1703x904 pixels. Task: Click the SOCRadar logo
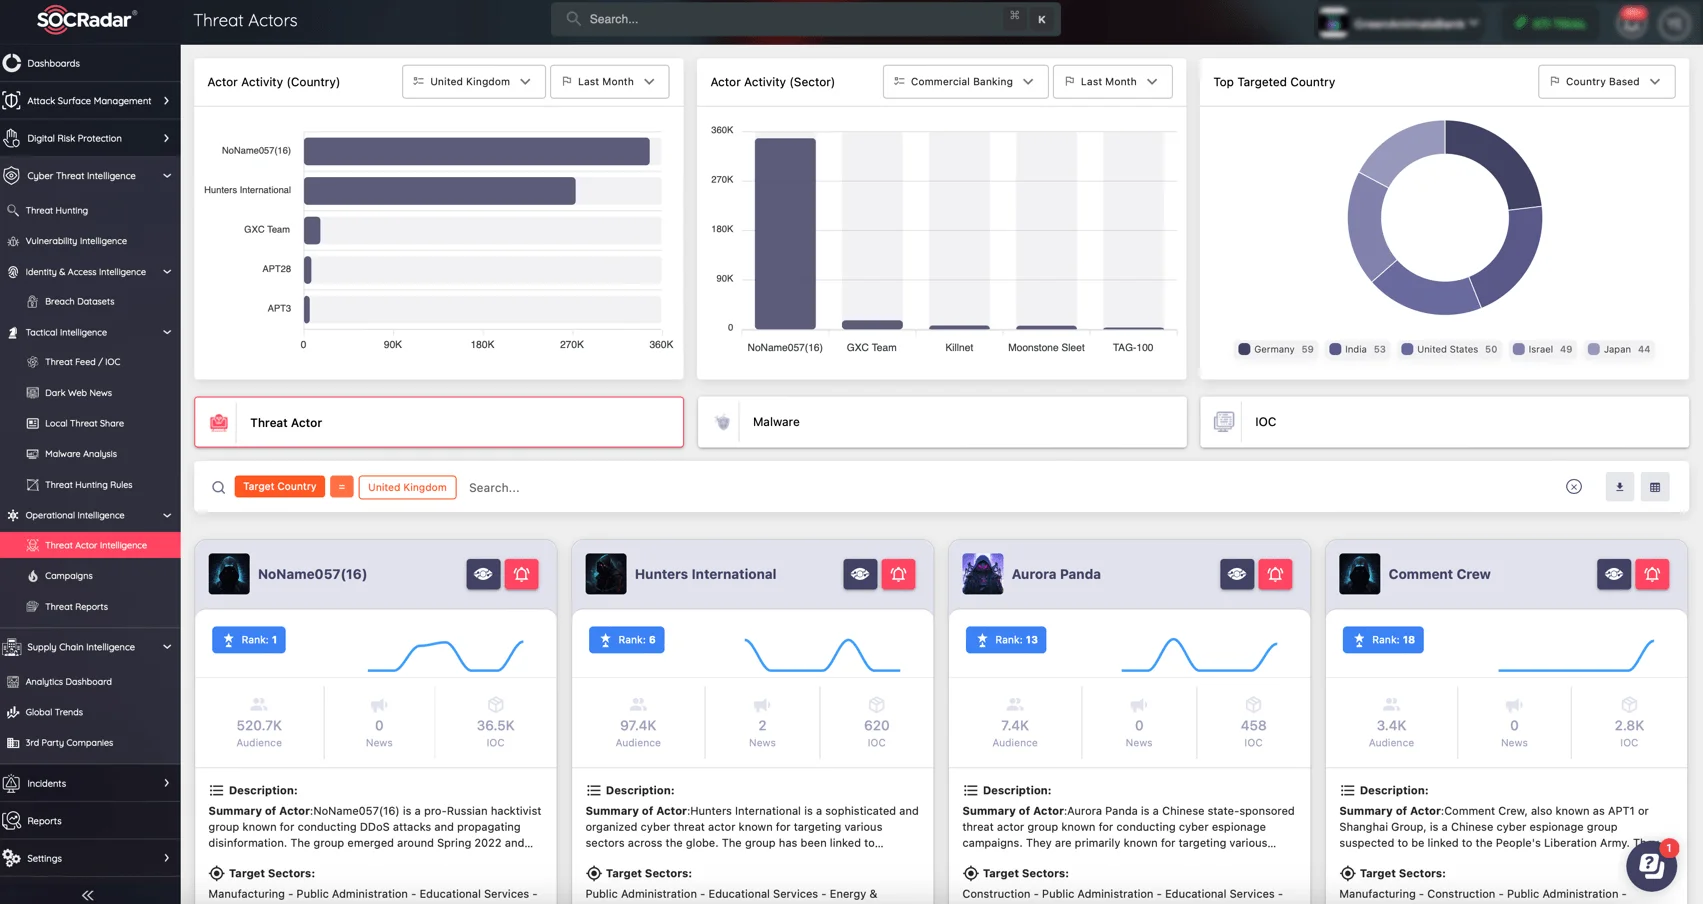pos(86,19)
